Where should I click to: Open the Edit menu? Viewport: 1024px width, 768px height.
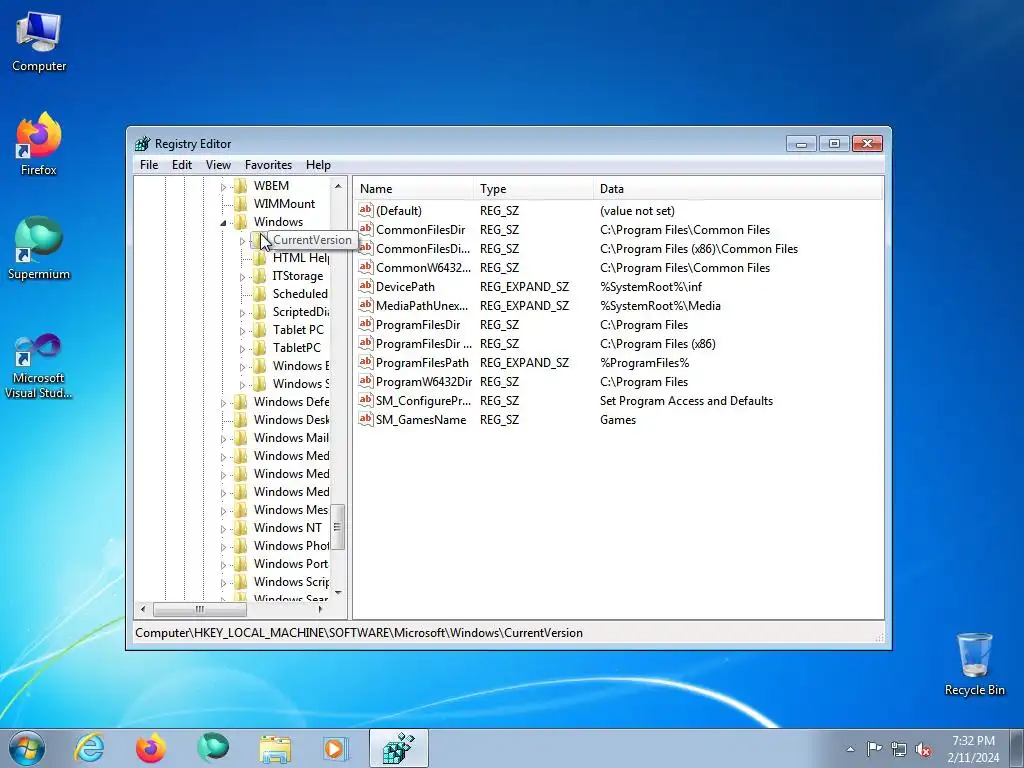pyautogui.click(x=182, y=165)
